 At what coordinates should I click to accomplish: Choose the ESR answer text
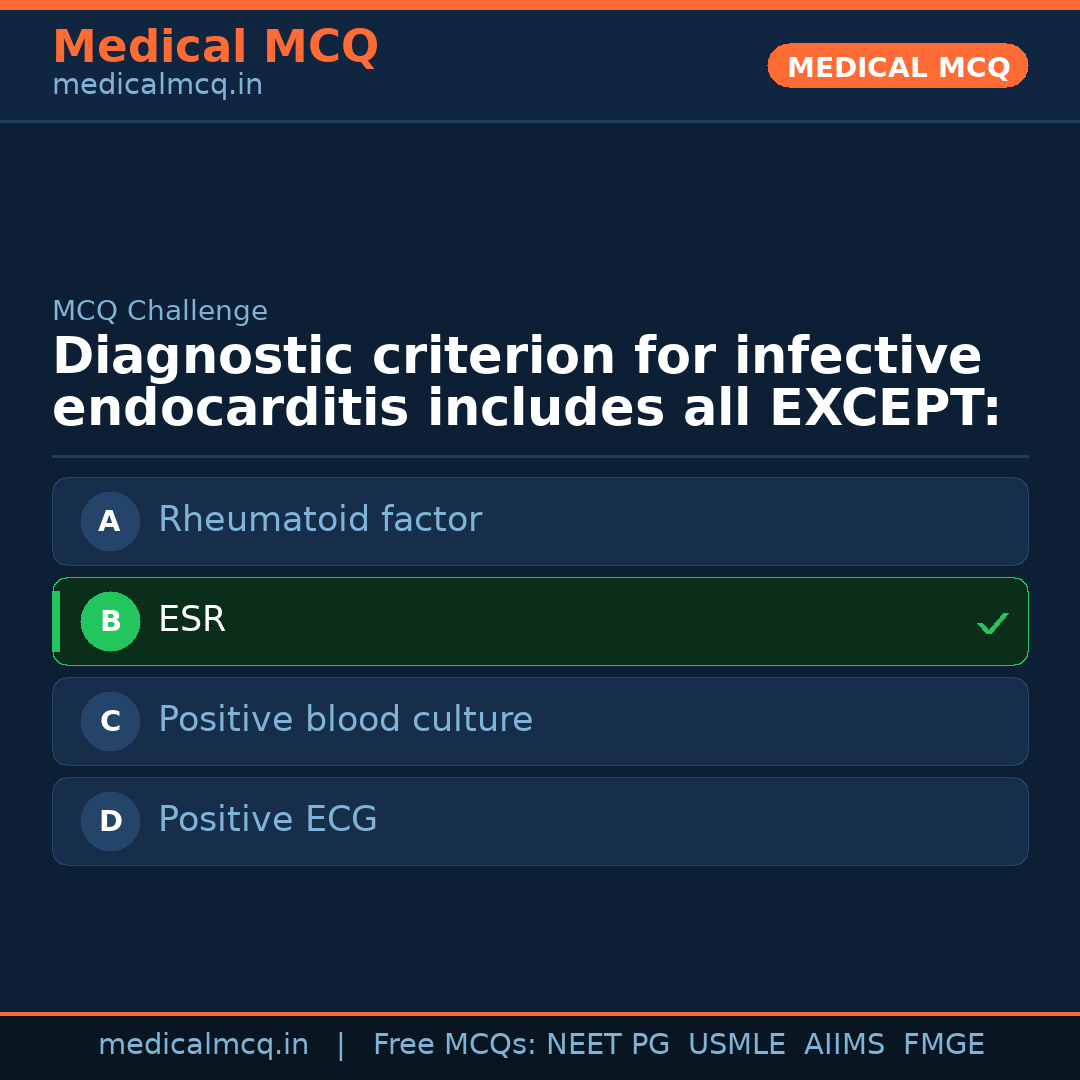click(x=192, y=620)
